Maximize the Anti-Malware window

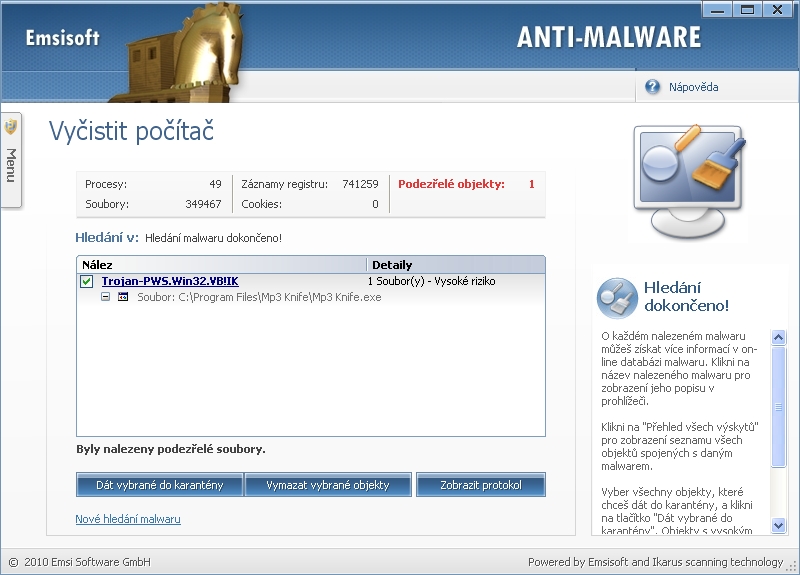coord(747,10)
